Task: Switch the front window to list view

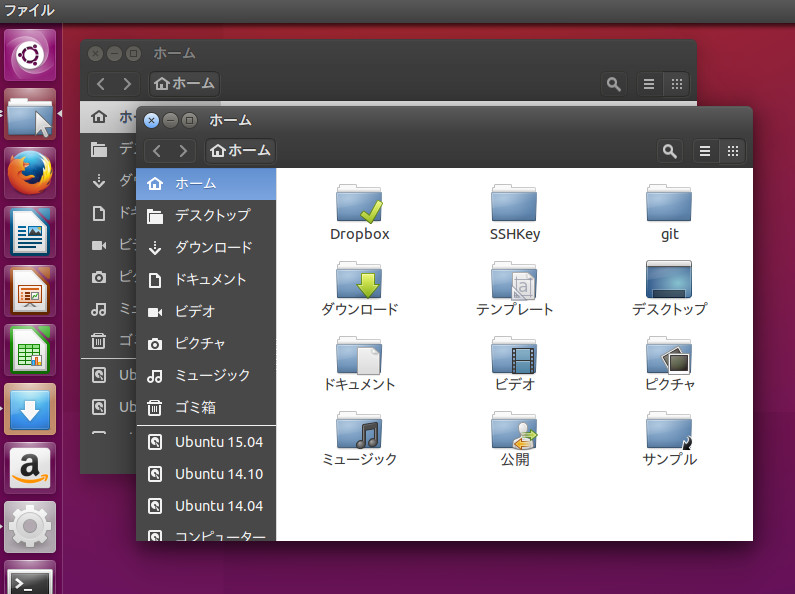Action: click(705, 151)
